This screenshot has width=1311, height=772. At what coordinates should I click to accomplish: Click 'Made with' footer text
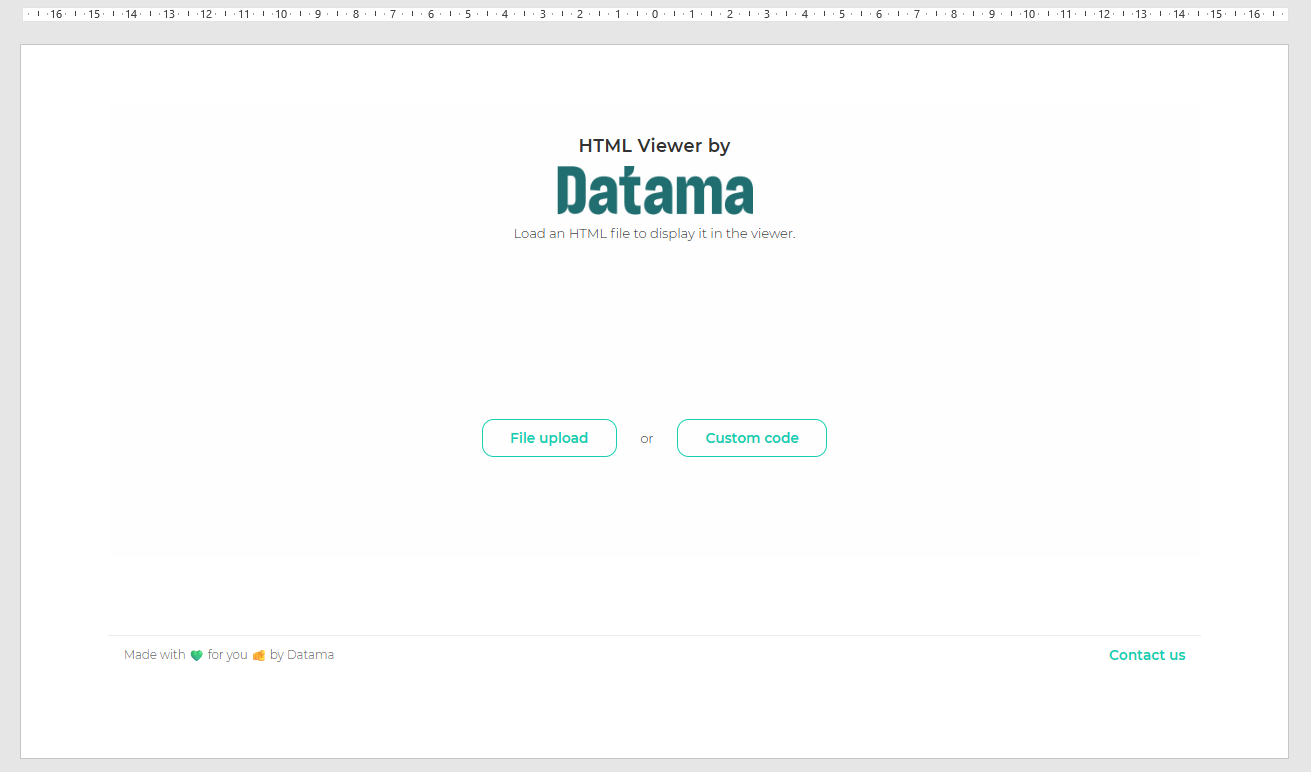(x=155, y=655)
